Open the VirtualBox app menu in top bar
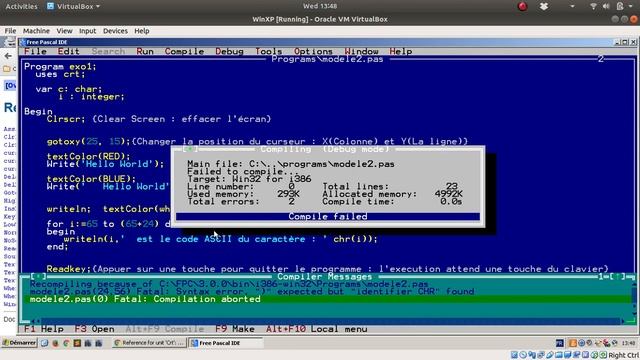This screenshot has width=640, height=360. [x=73, y=7]
